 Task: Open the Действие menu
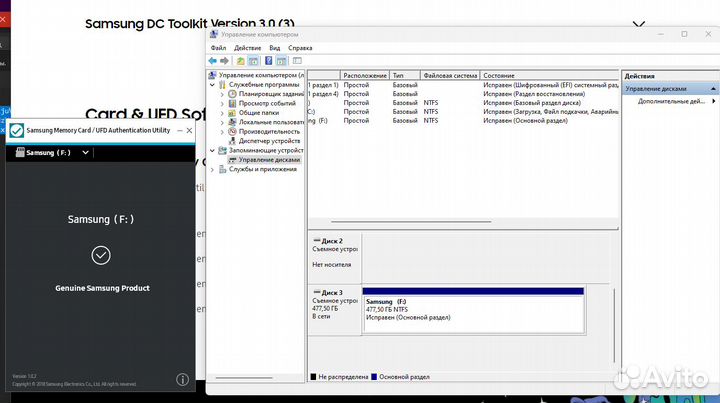247,48
